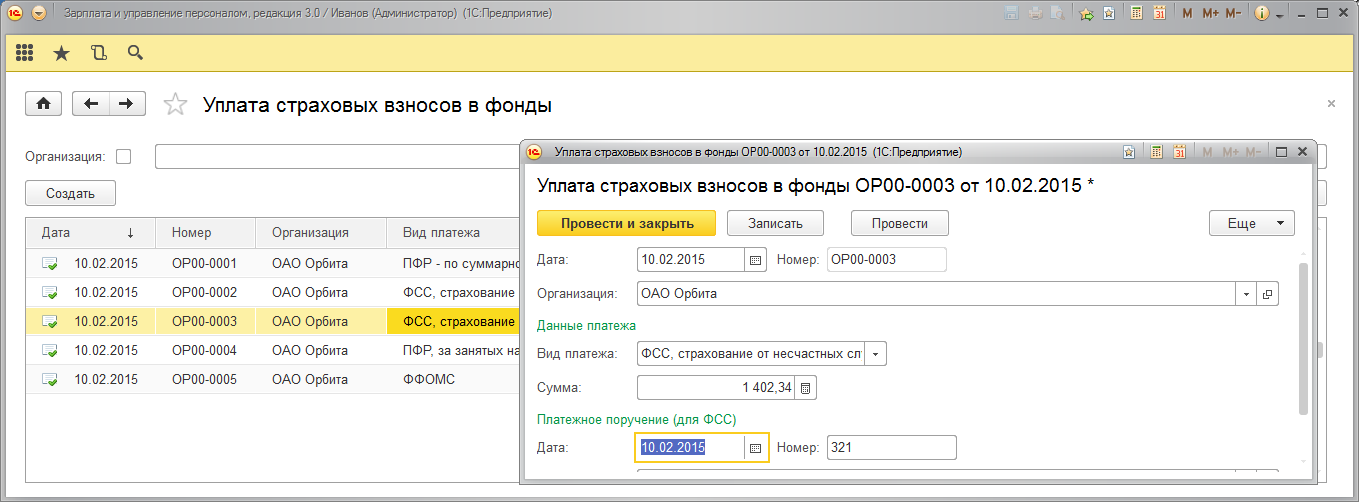Image resolution: width=1359 pixels, height=502 pixels.
Task: Click the Записать button
Action: click(x=776, y=223)
